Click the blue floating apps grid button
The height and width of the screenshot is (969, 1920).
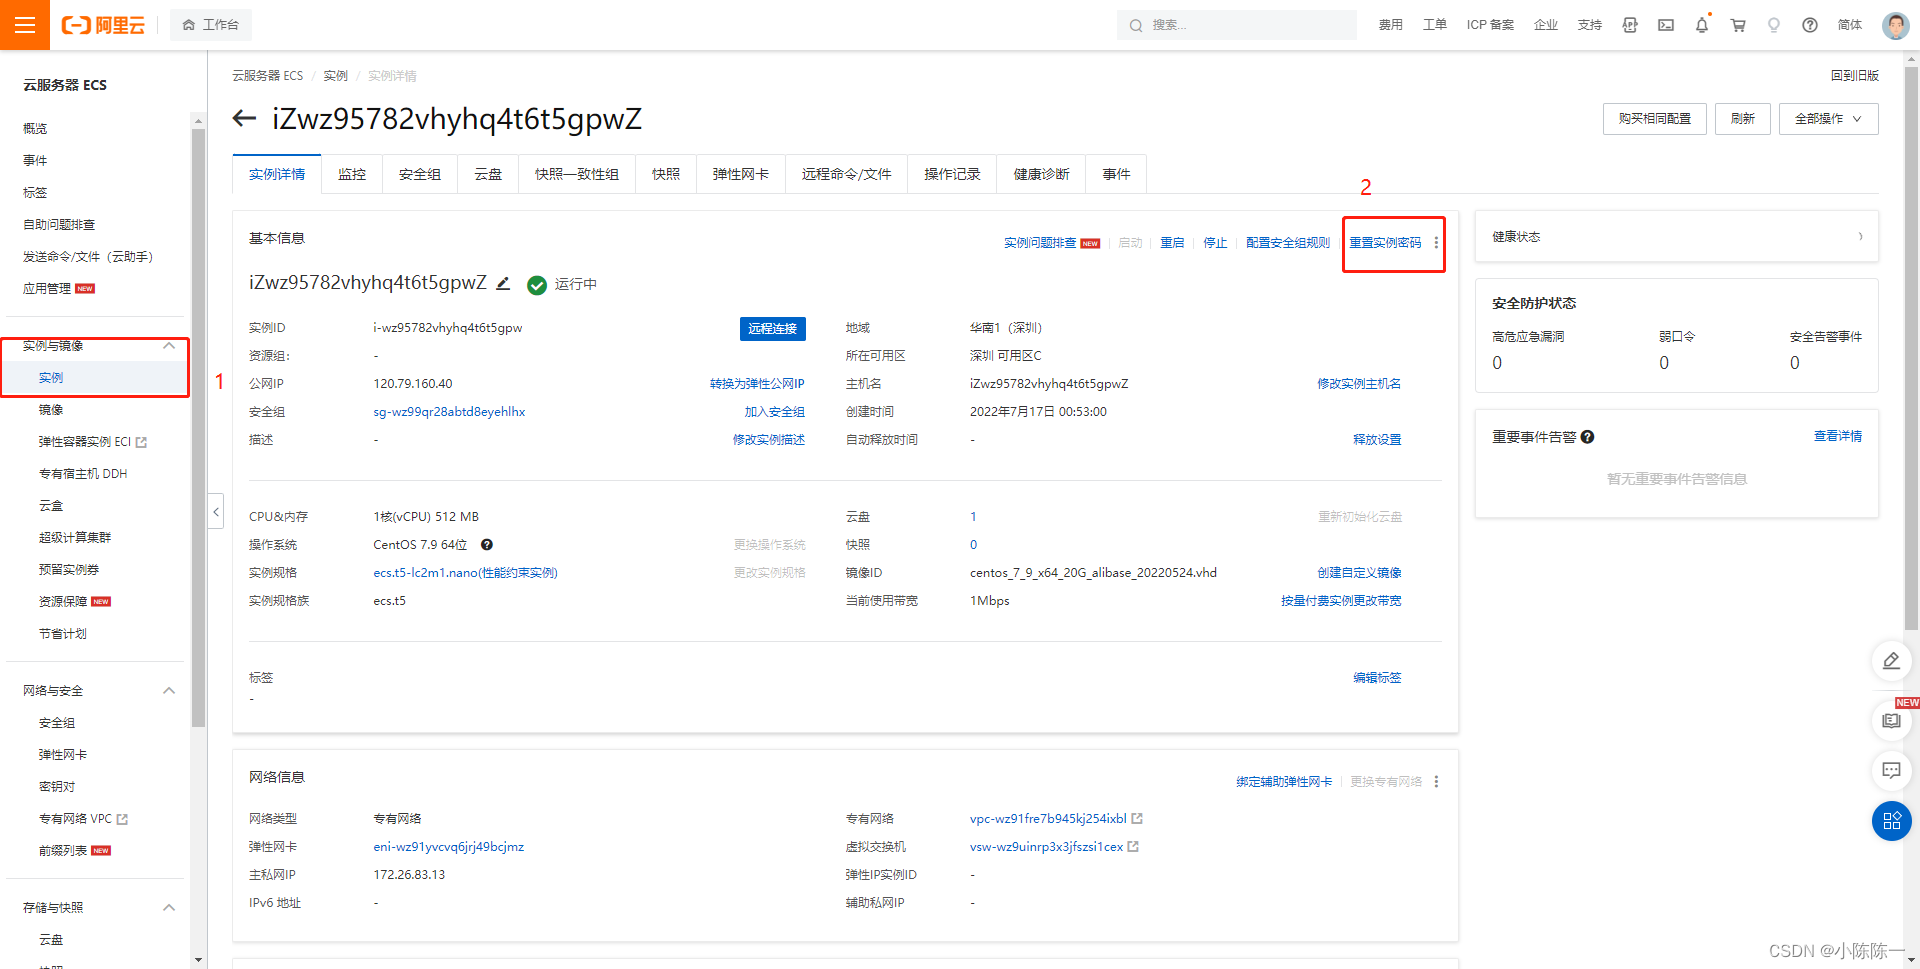[x=1891, y=821]
